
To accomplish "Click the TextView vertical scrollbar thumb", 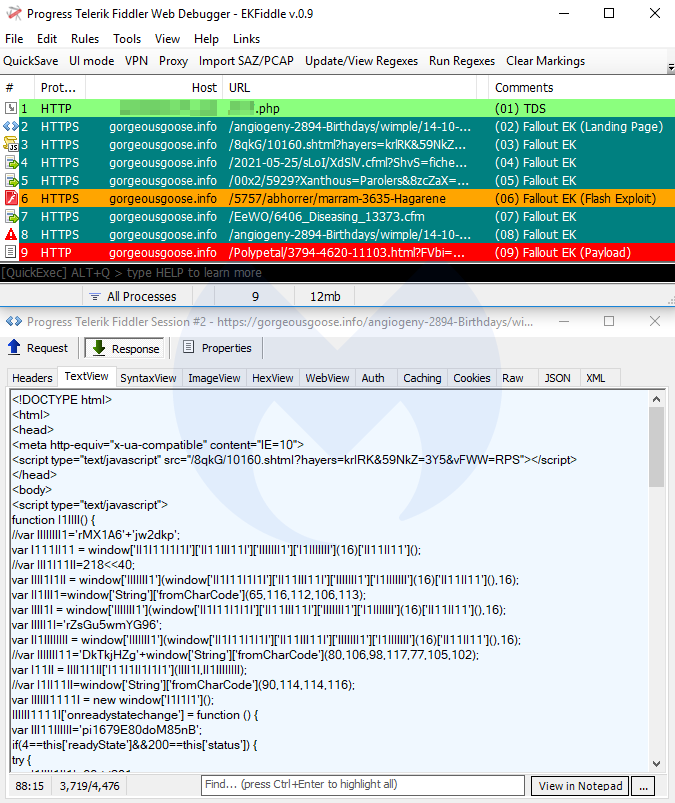I will pos(657,447).
